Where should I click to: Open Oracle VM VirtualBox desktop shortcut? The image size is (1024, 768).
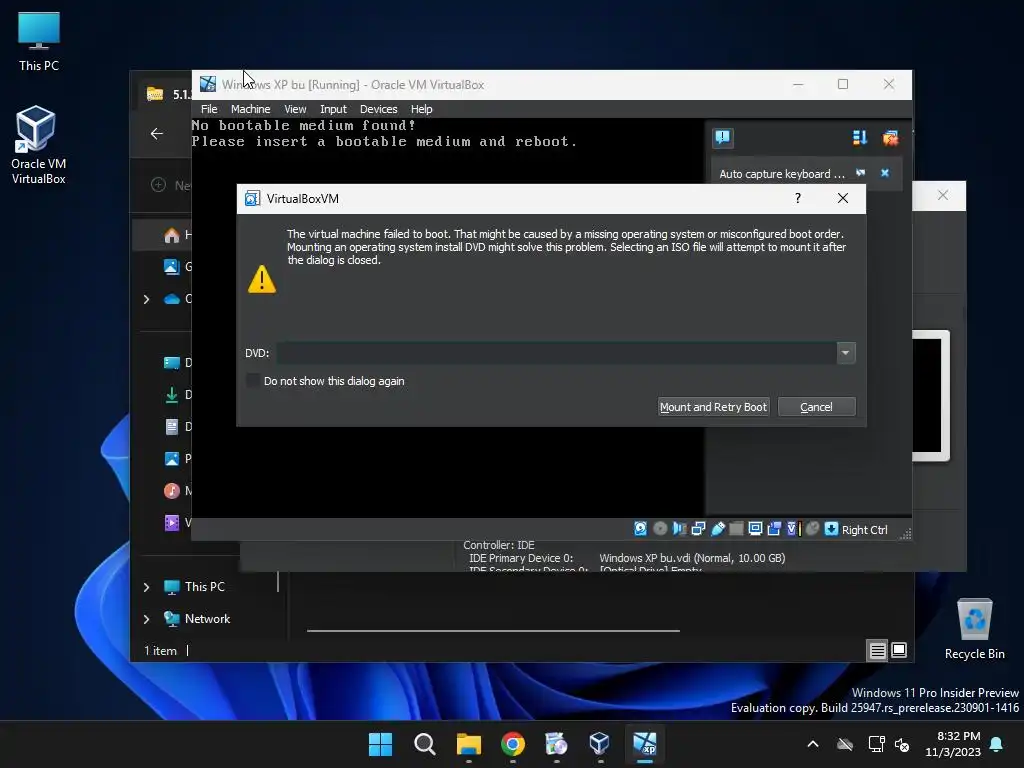[x=38, y=145]
